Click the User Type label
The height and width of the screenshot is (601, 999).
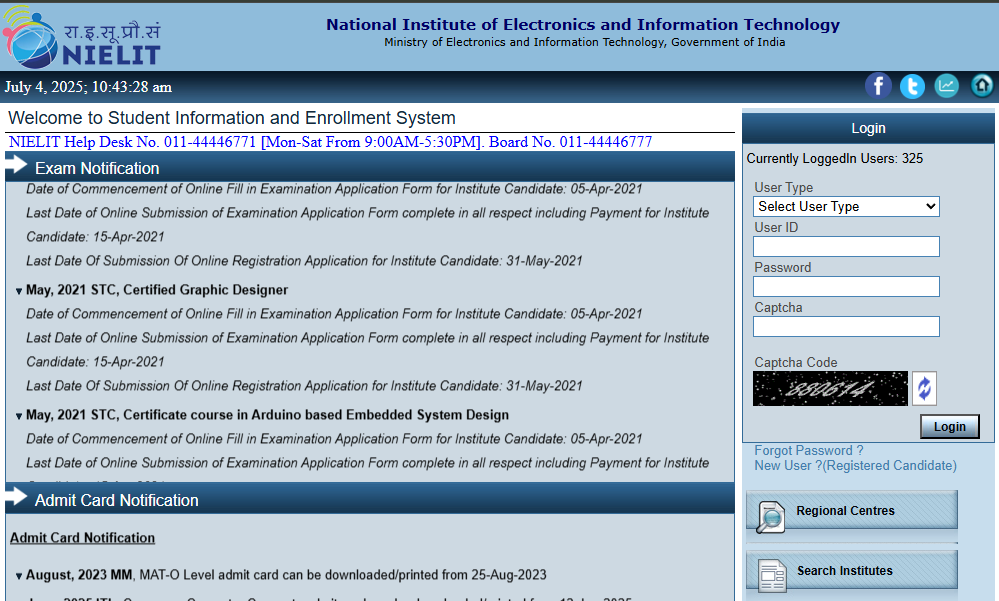pos(784,187)
